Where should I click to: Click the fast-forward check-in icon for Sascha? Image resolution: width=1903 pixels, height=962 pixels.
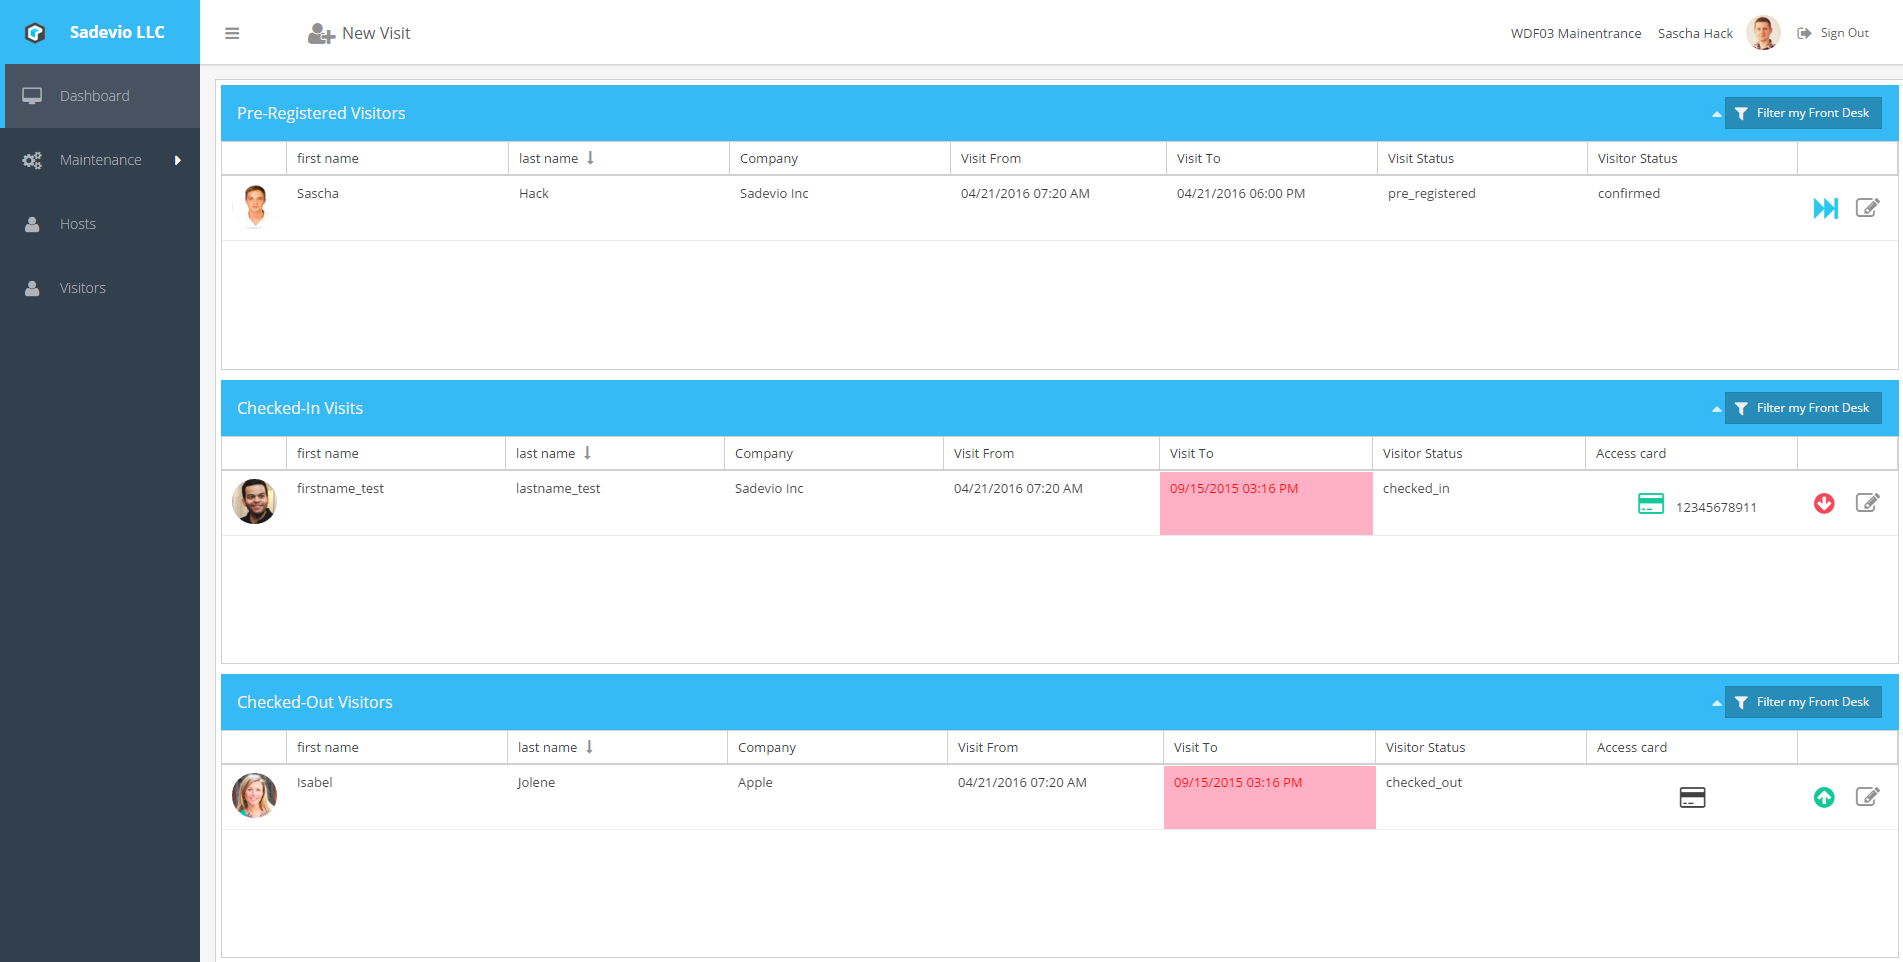pos(1825,208)
